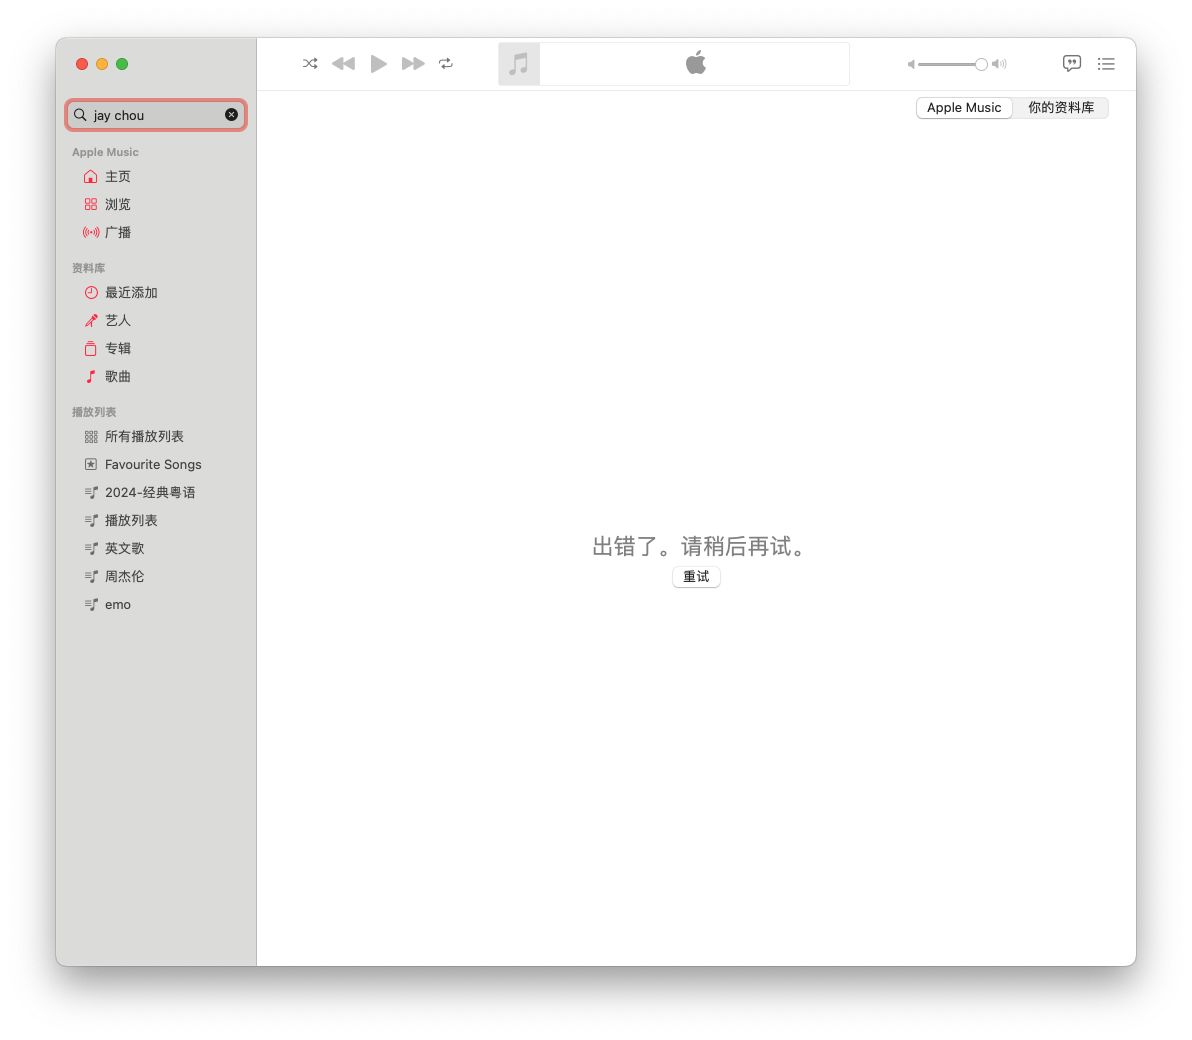Open the 周杰伦 playlist
1192x1040 pixels.
(124, 577)
